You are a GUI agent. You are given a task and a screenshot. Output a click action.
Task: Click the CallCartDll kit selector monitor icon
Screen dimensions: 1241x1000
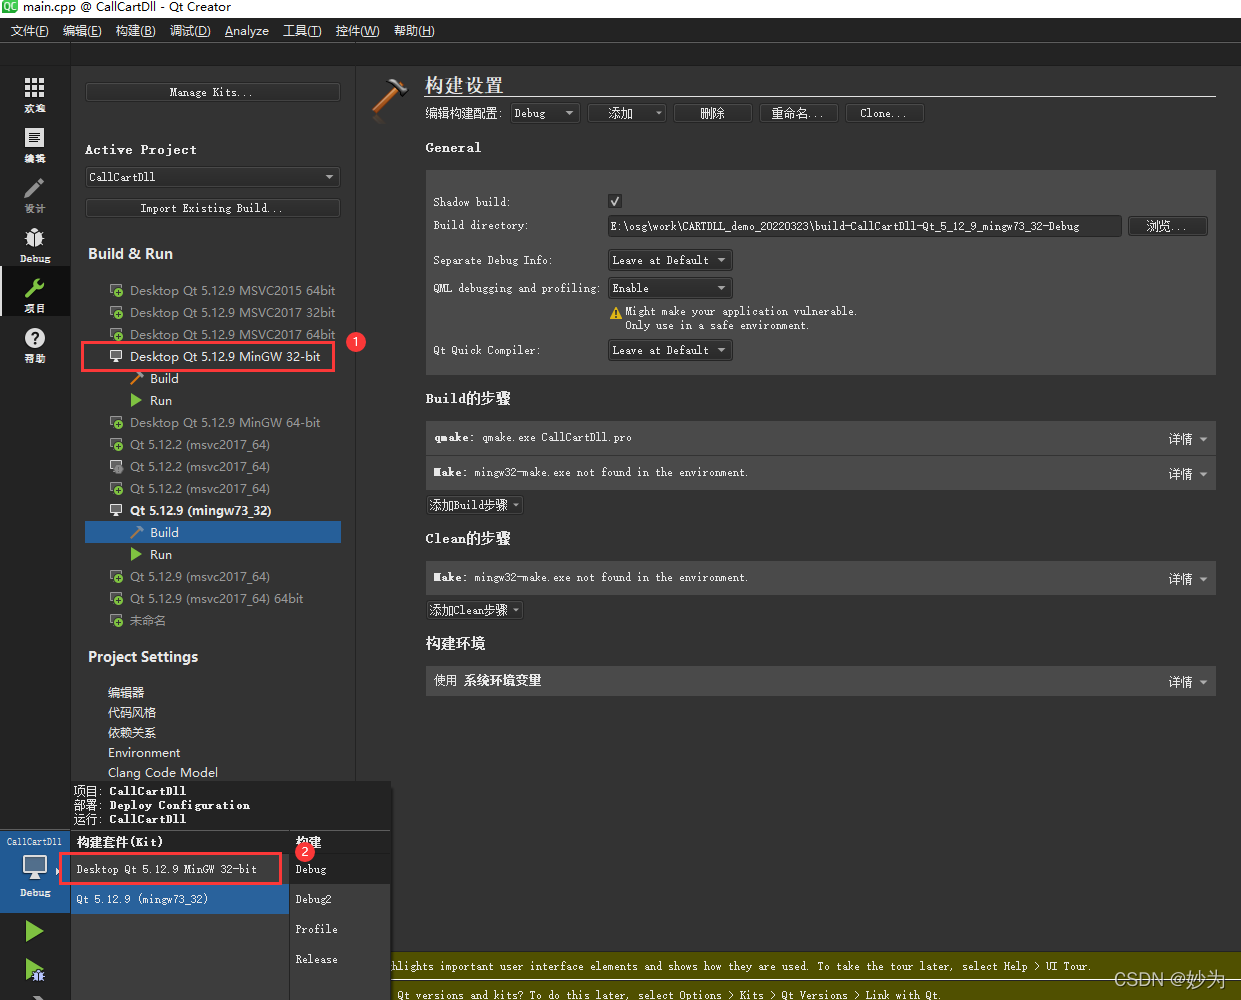tap(35, 868)
